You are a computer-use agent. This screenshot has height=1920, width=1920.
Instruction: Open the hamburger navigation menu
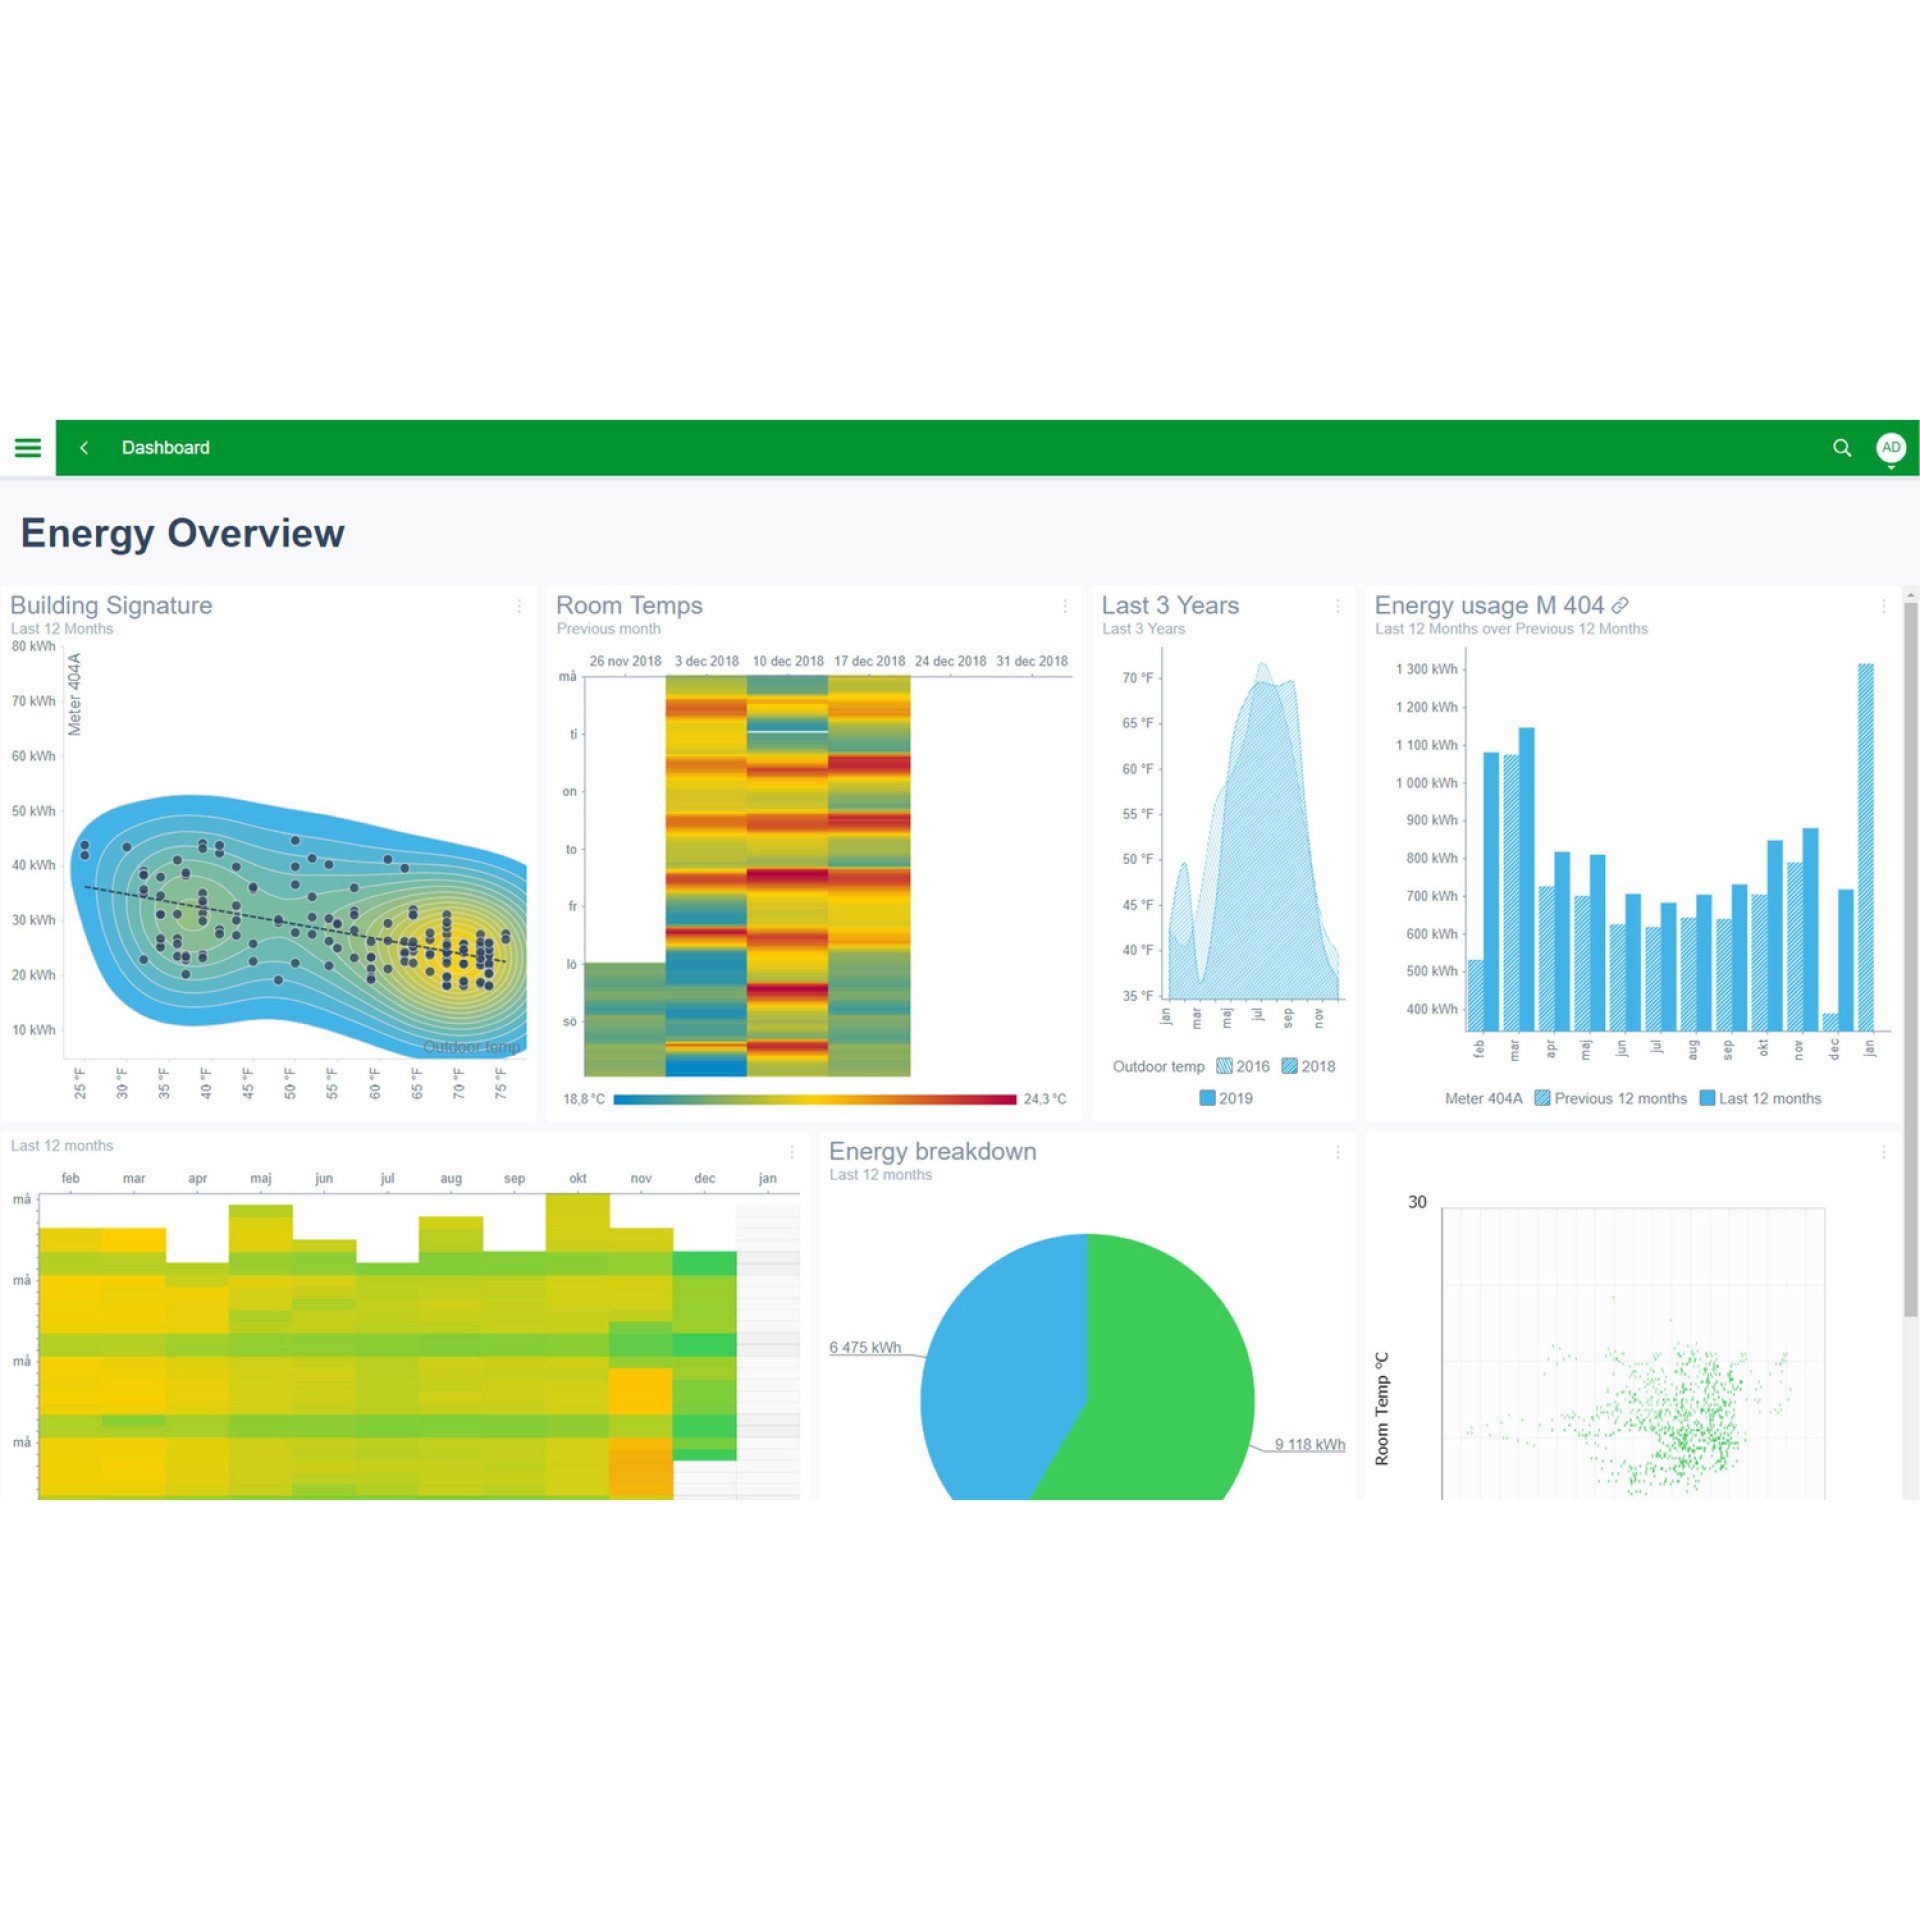point(27,448)
